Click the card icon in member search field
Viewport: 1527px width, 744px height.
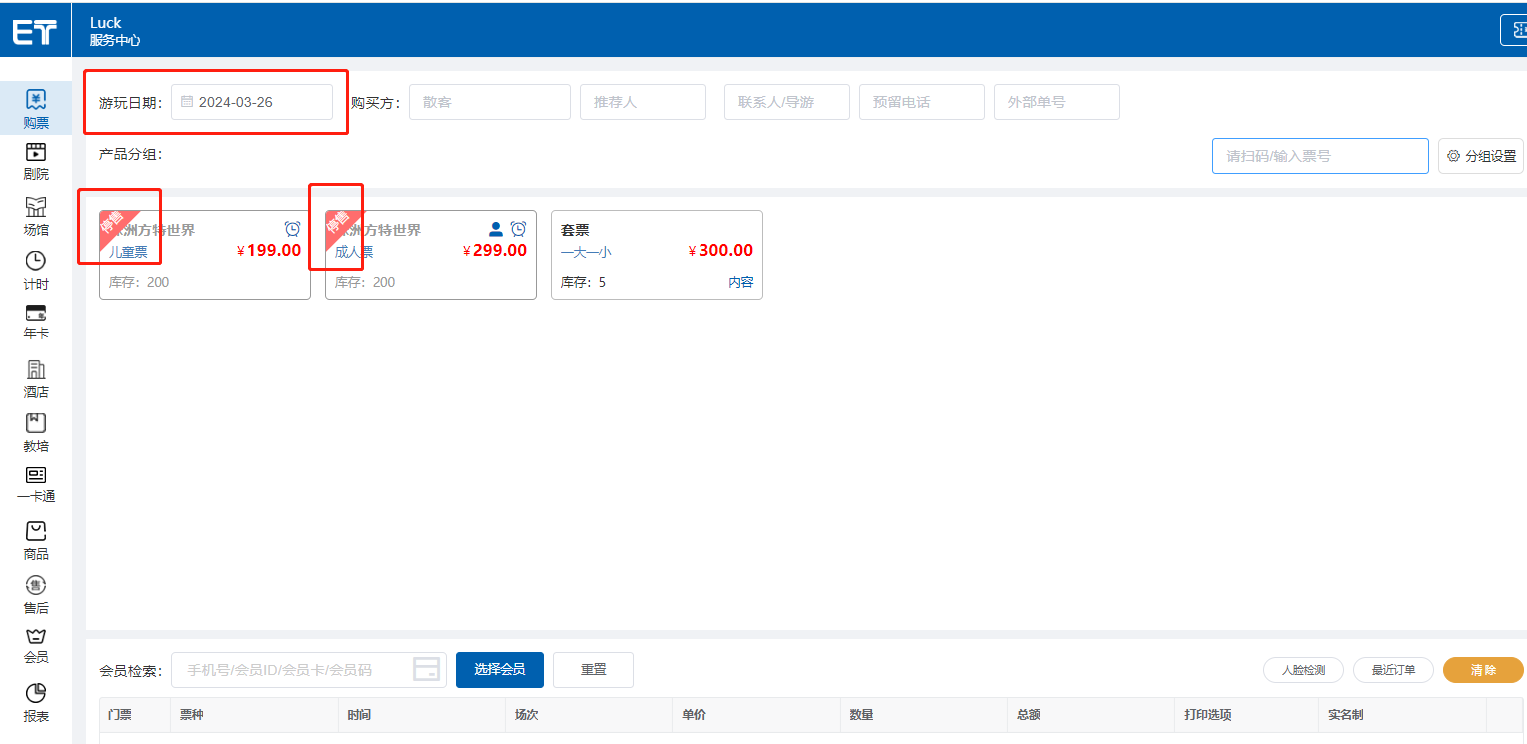427,670
